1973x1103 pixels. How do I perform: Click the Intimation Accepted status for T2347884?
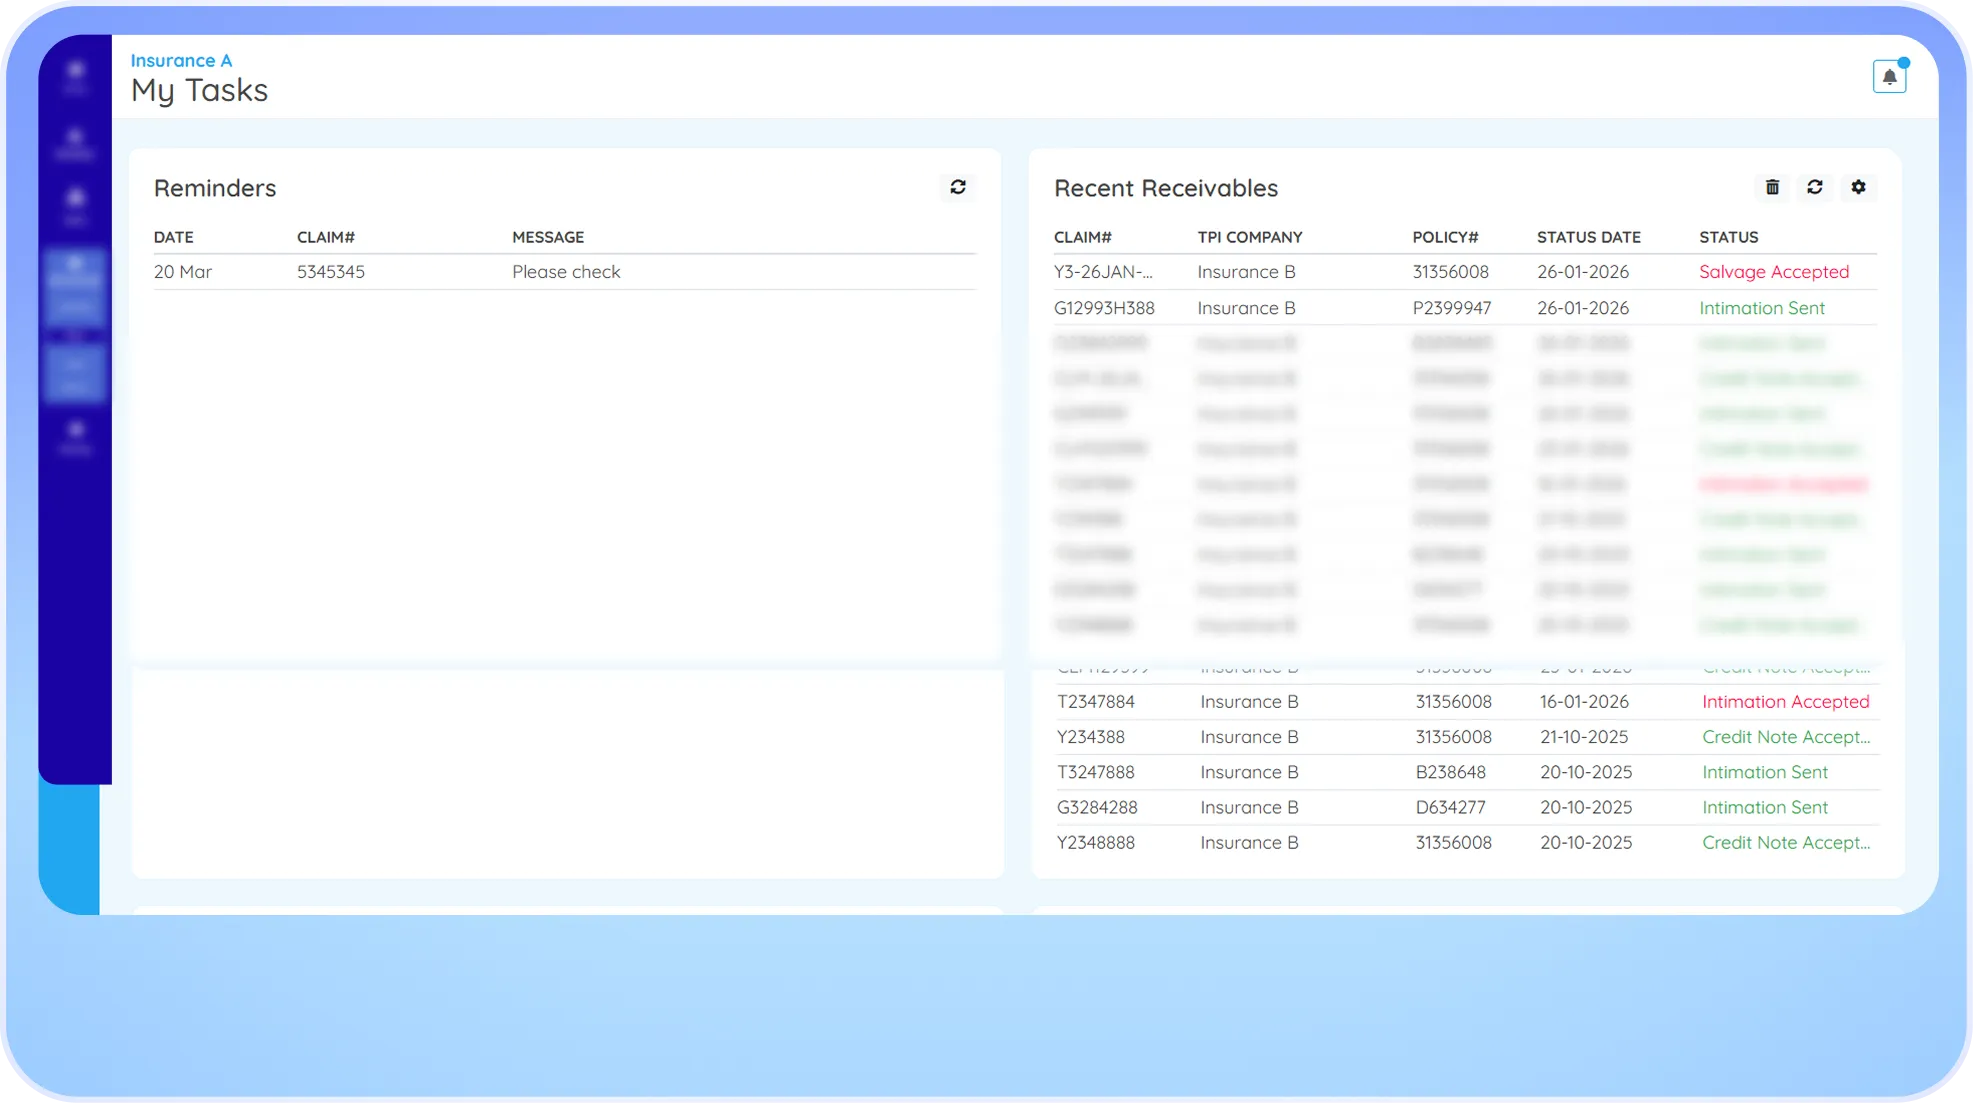click(x=1786, y=702)
